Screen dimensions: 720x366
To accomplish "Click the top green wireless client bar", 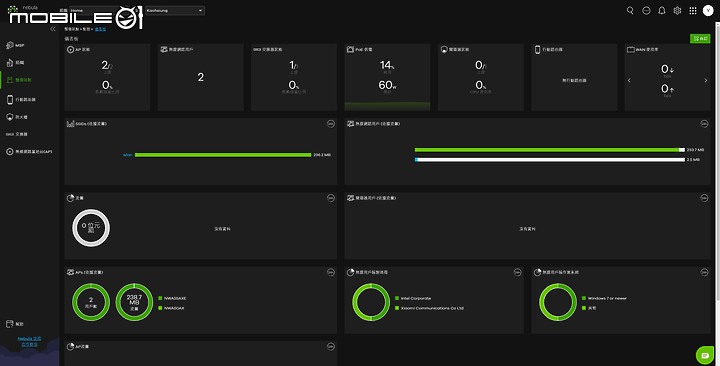I will pyautogui.click(x=550, y=150).
